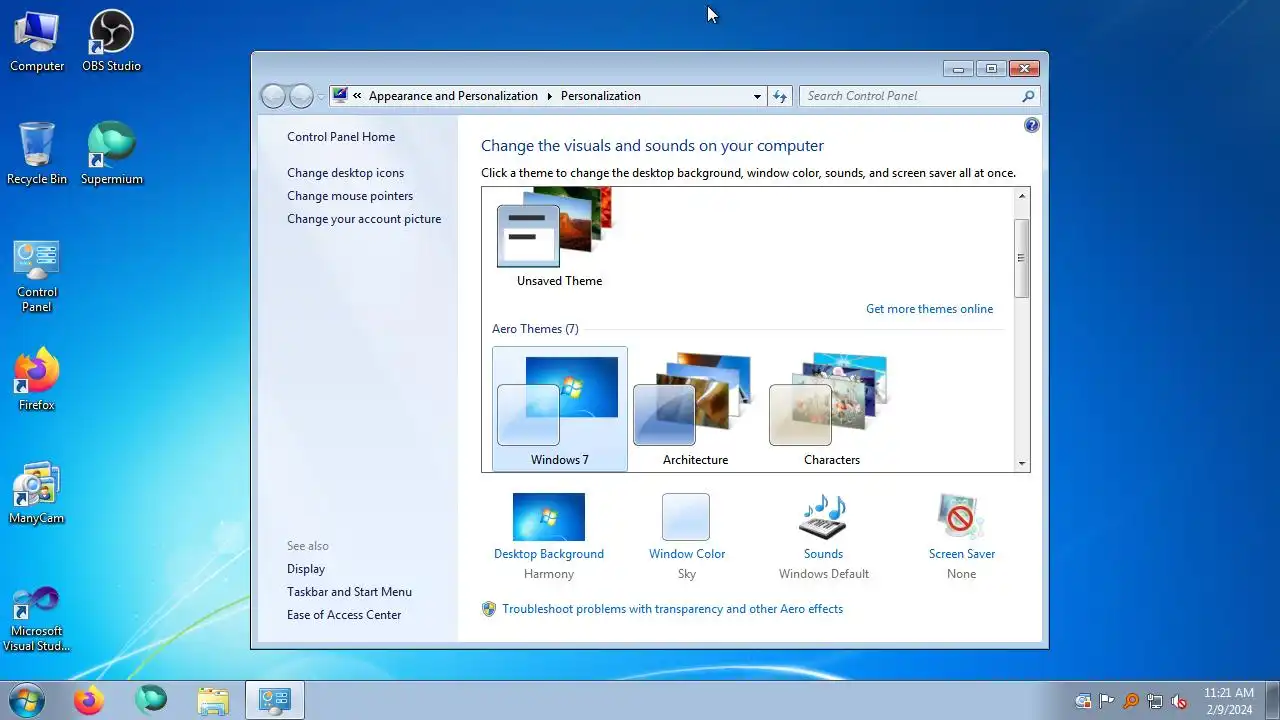The width and height of the screenshot is (1280, 720).
Task: Click the Back navigation arrow
Action: pos(273,96)
